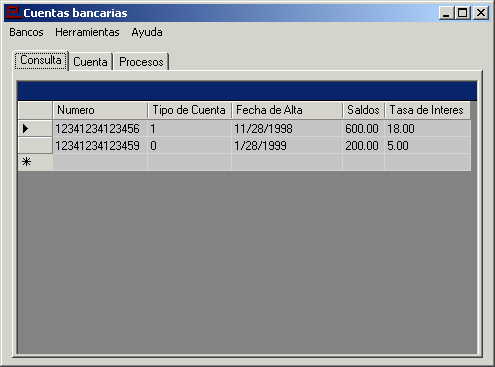Screen dimensions: 495x367
Task: Click the application icon in title bar
Action: point(13,13)
